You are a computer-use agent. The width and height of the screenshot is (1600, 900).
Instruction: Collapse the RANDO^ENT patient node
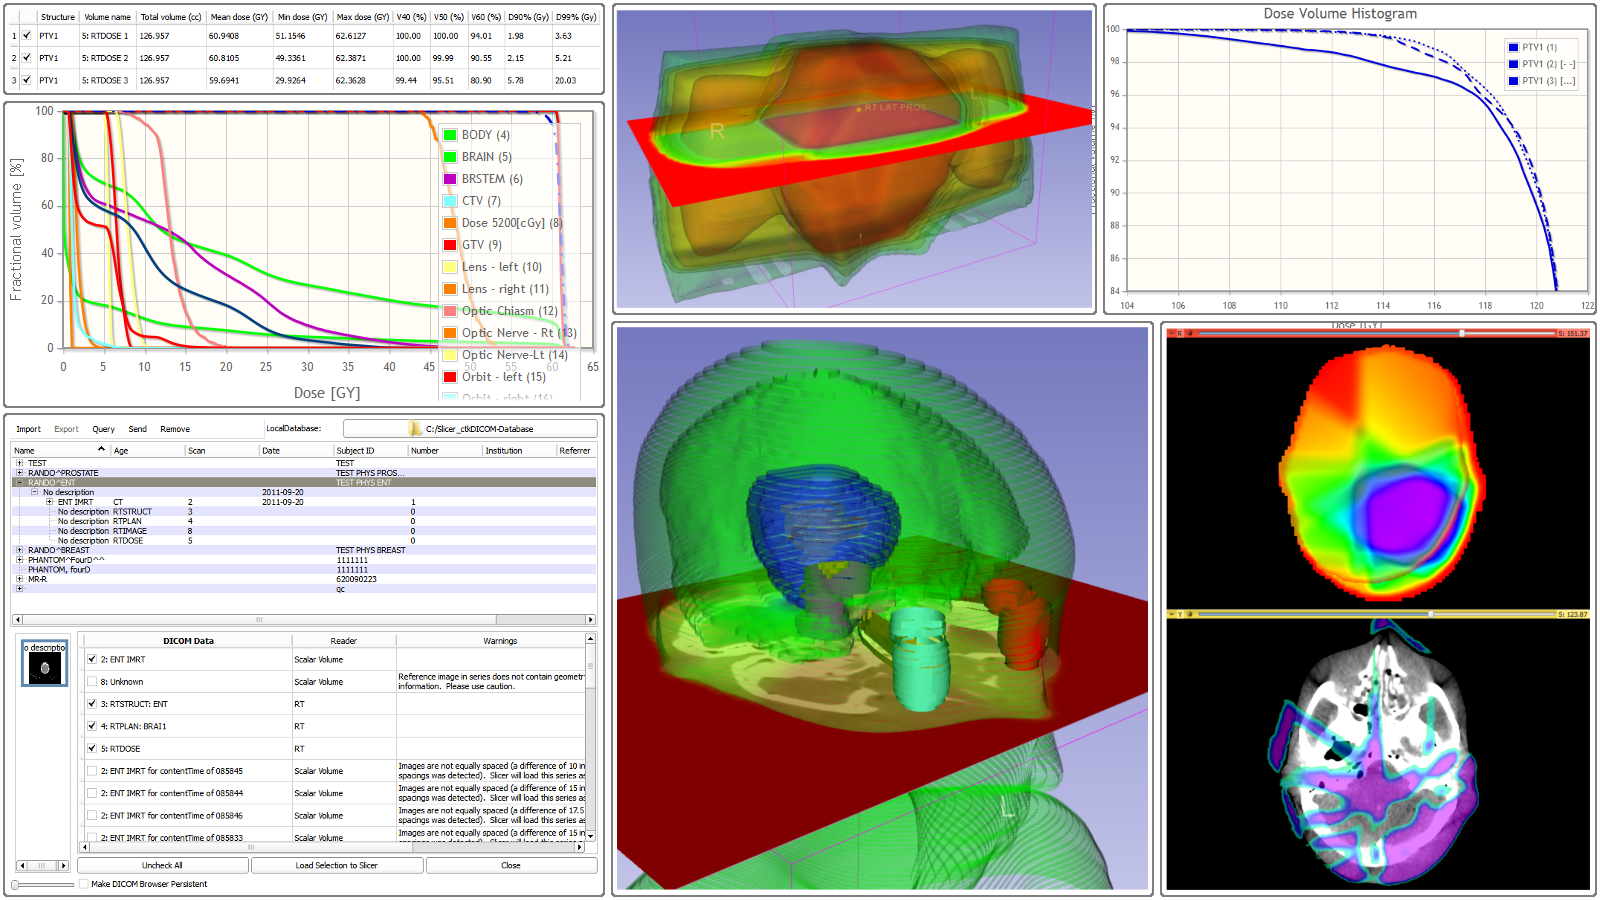[x=19, y=483]
